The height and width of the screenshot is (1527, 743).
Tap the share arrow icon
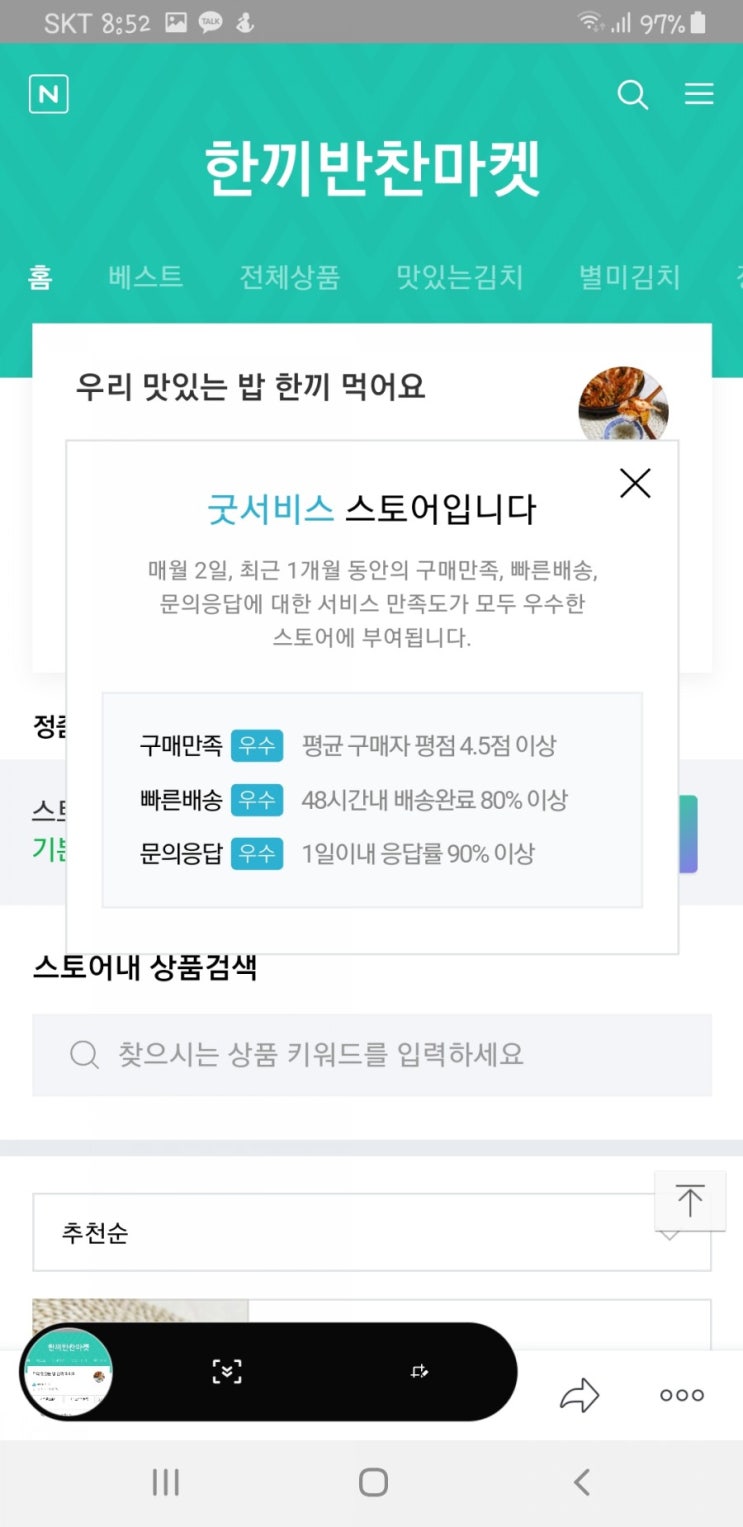[579, 1395]
